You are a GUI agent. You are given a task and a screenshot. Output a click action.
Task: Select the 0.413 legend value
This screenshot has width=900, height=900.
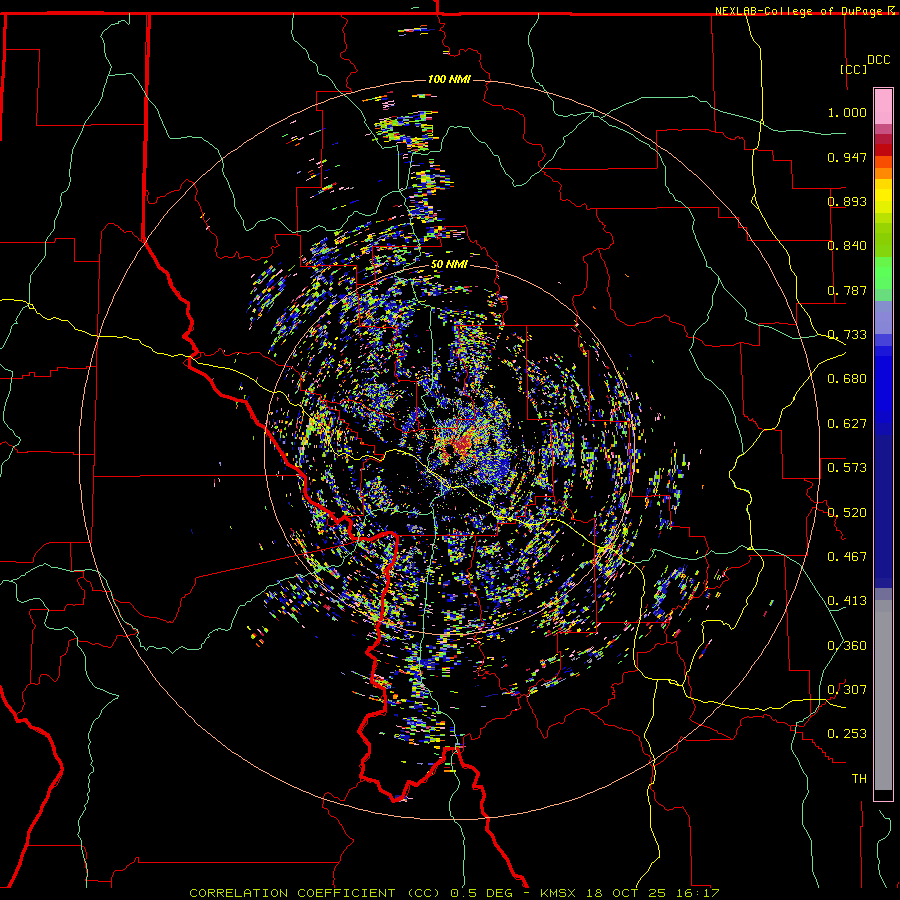(x=847, y=601)
